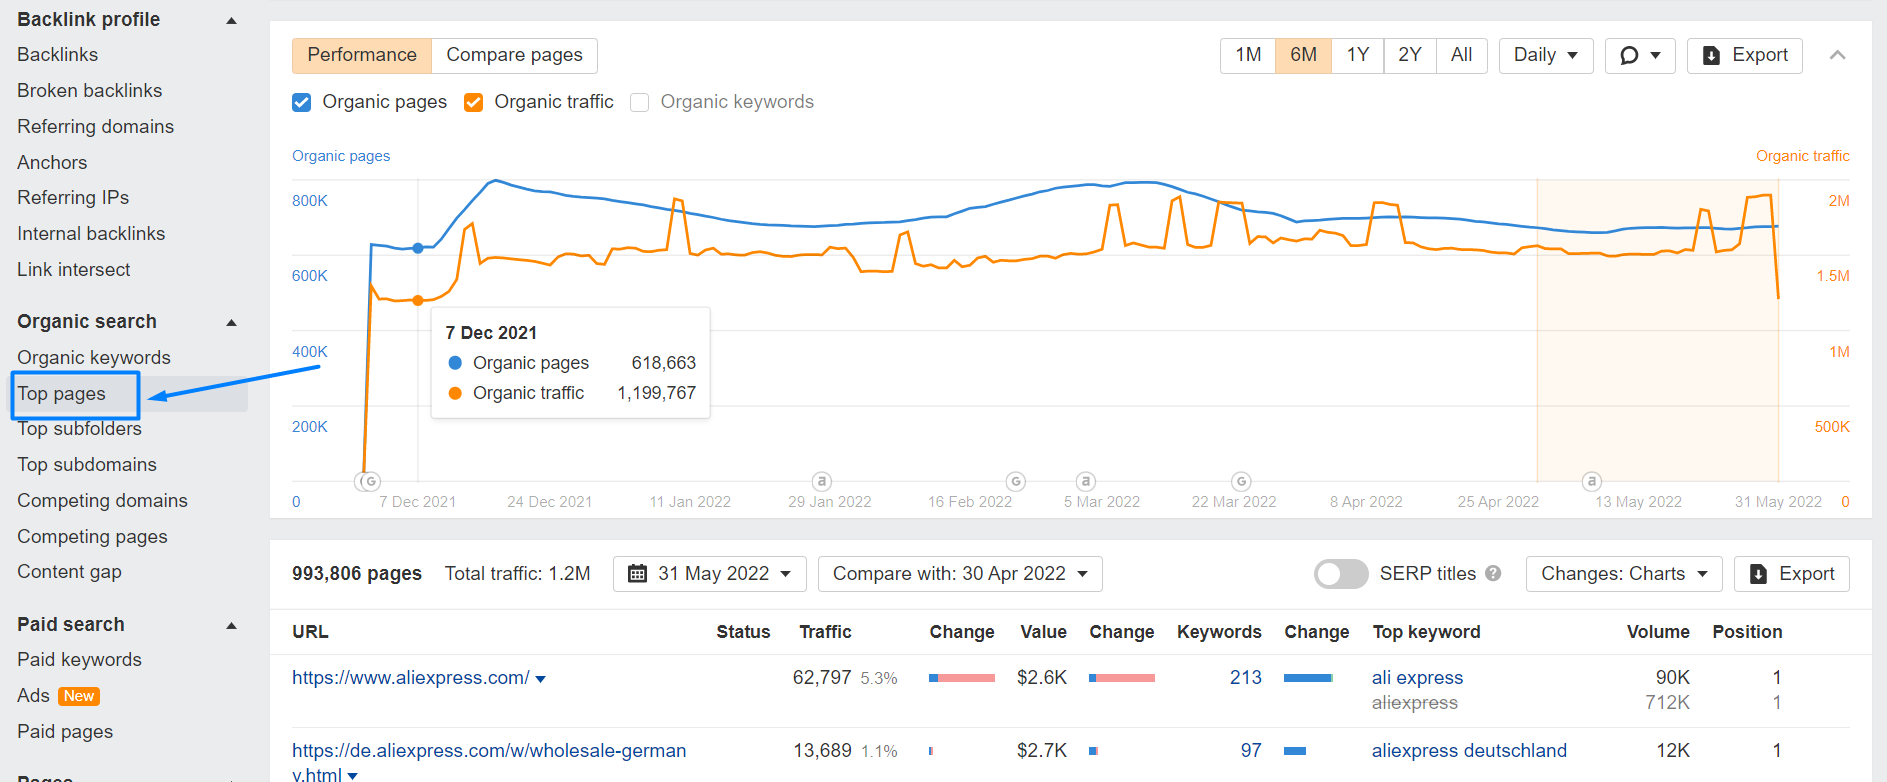Sort table by Traffic column header
Image resolution: width=1887 pixels, height=782 pixels.
[x=825, y=632]
